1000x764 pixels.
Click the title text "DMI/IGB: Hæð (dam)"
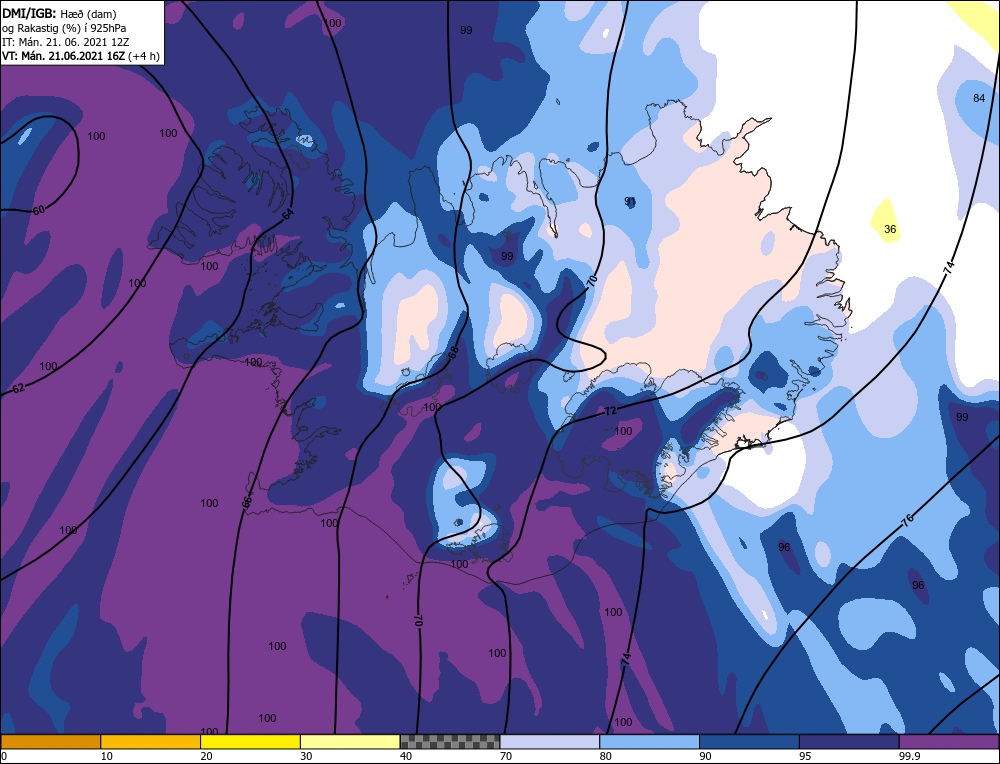[60, 13]
